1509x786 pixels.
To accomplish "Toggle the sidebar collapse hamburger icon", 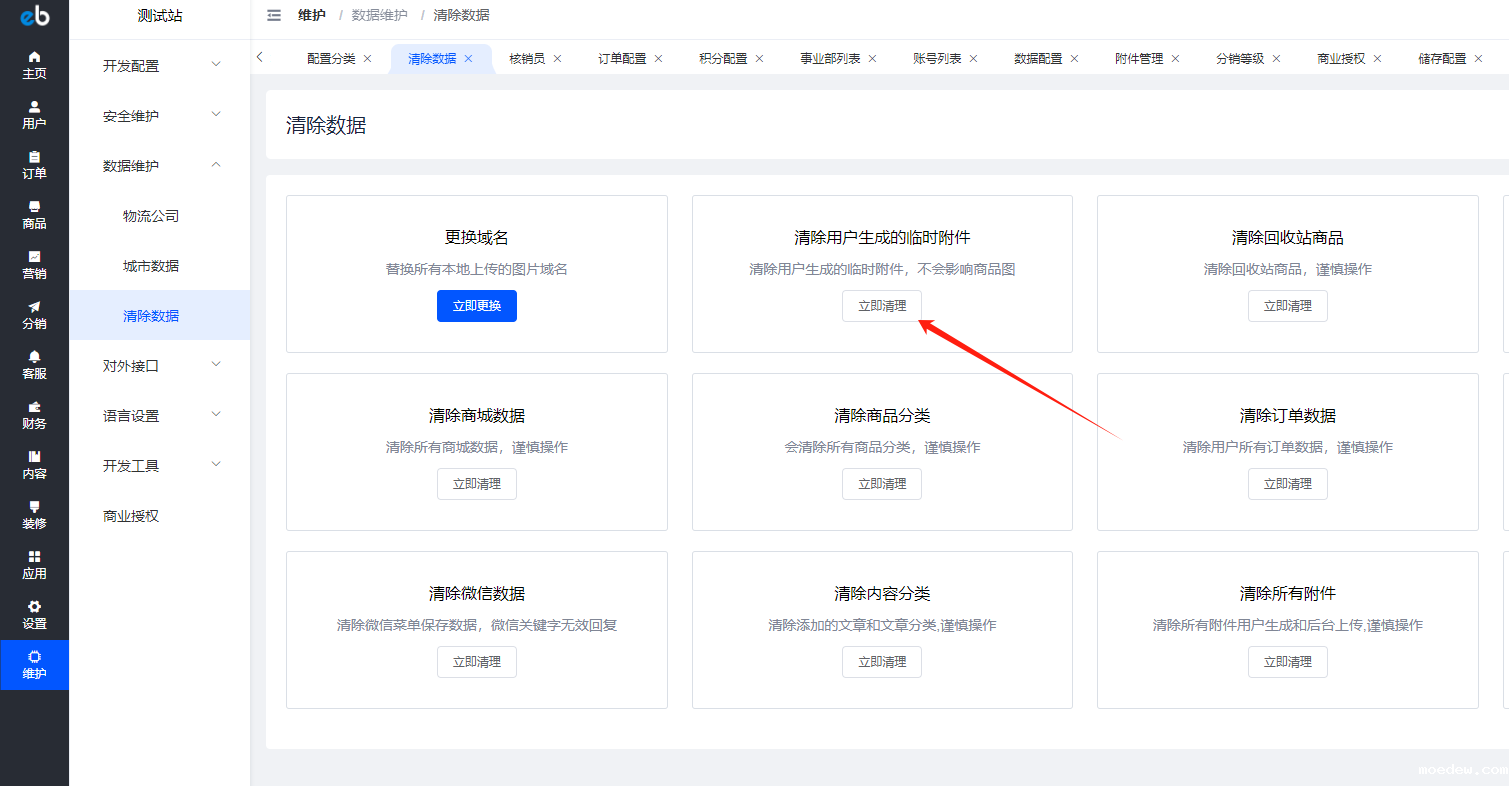I will coord(274,15).
